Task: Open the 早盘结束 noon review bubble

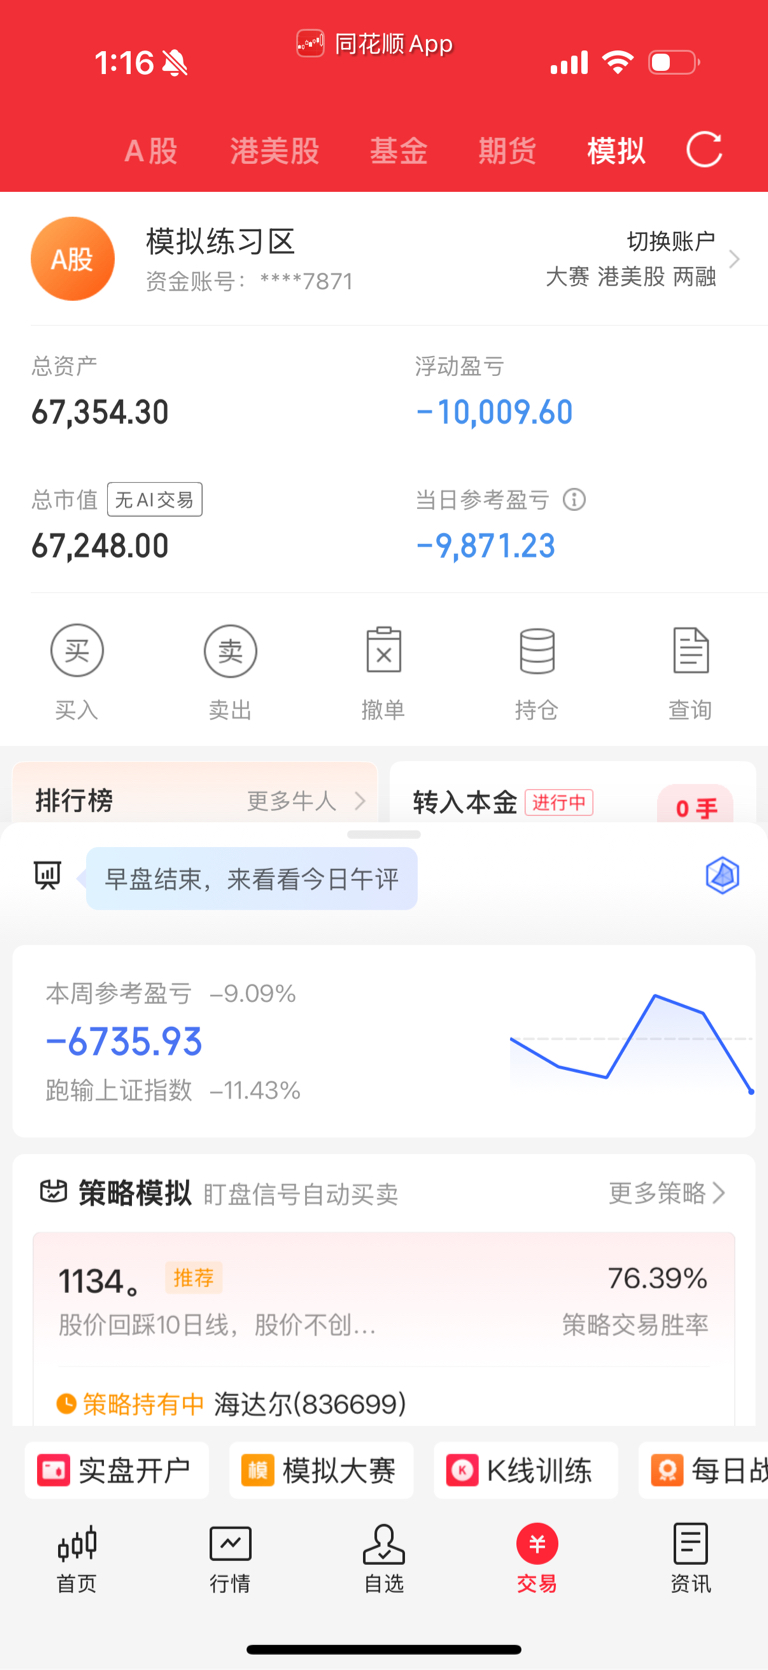Action: point(252,879)
